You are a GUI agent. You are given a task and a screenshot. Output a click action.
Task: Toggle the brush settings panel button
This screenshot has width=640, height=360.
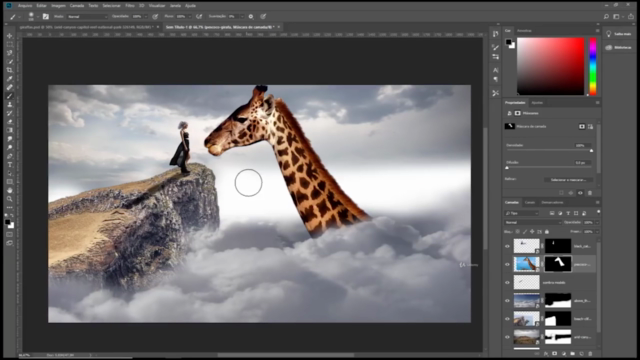pos(46,17)
